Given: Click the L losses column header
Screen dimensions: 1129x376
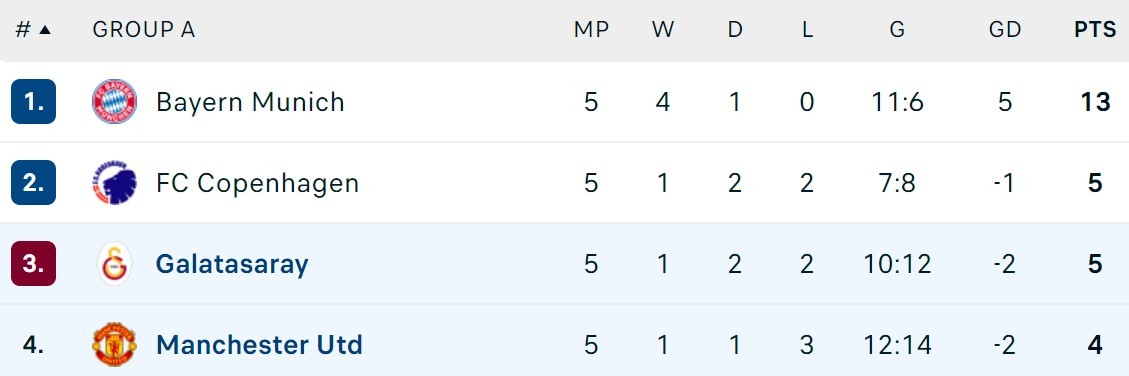Looking at the screenshot, I should (807, 30).
